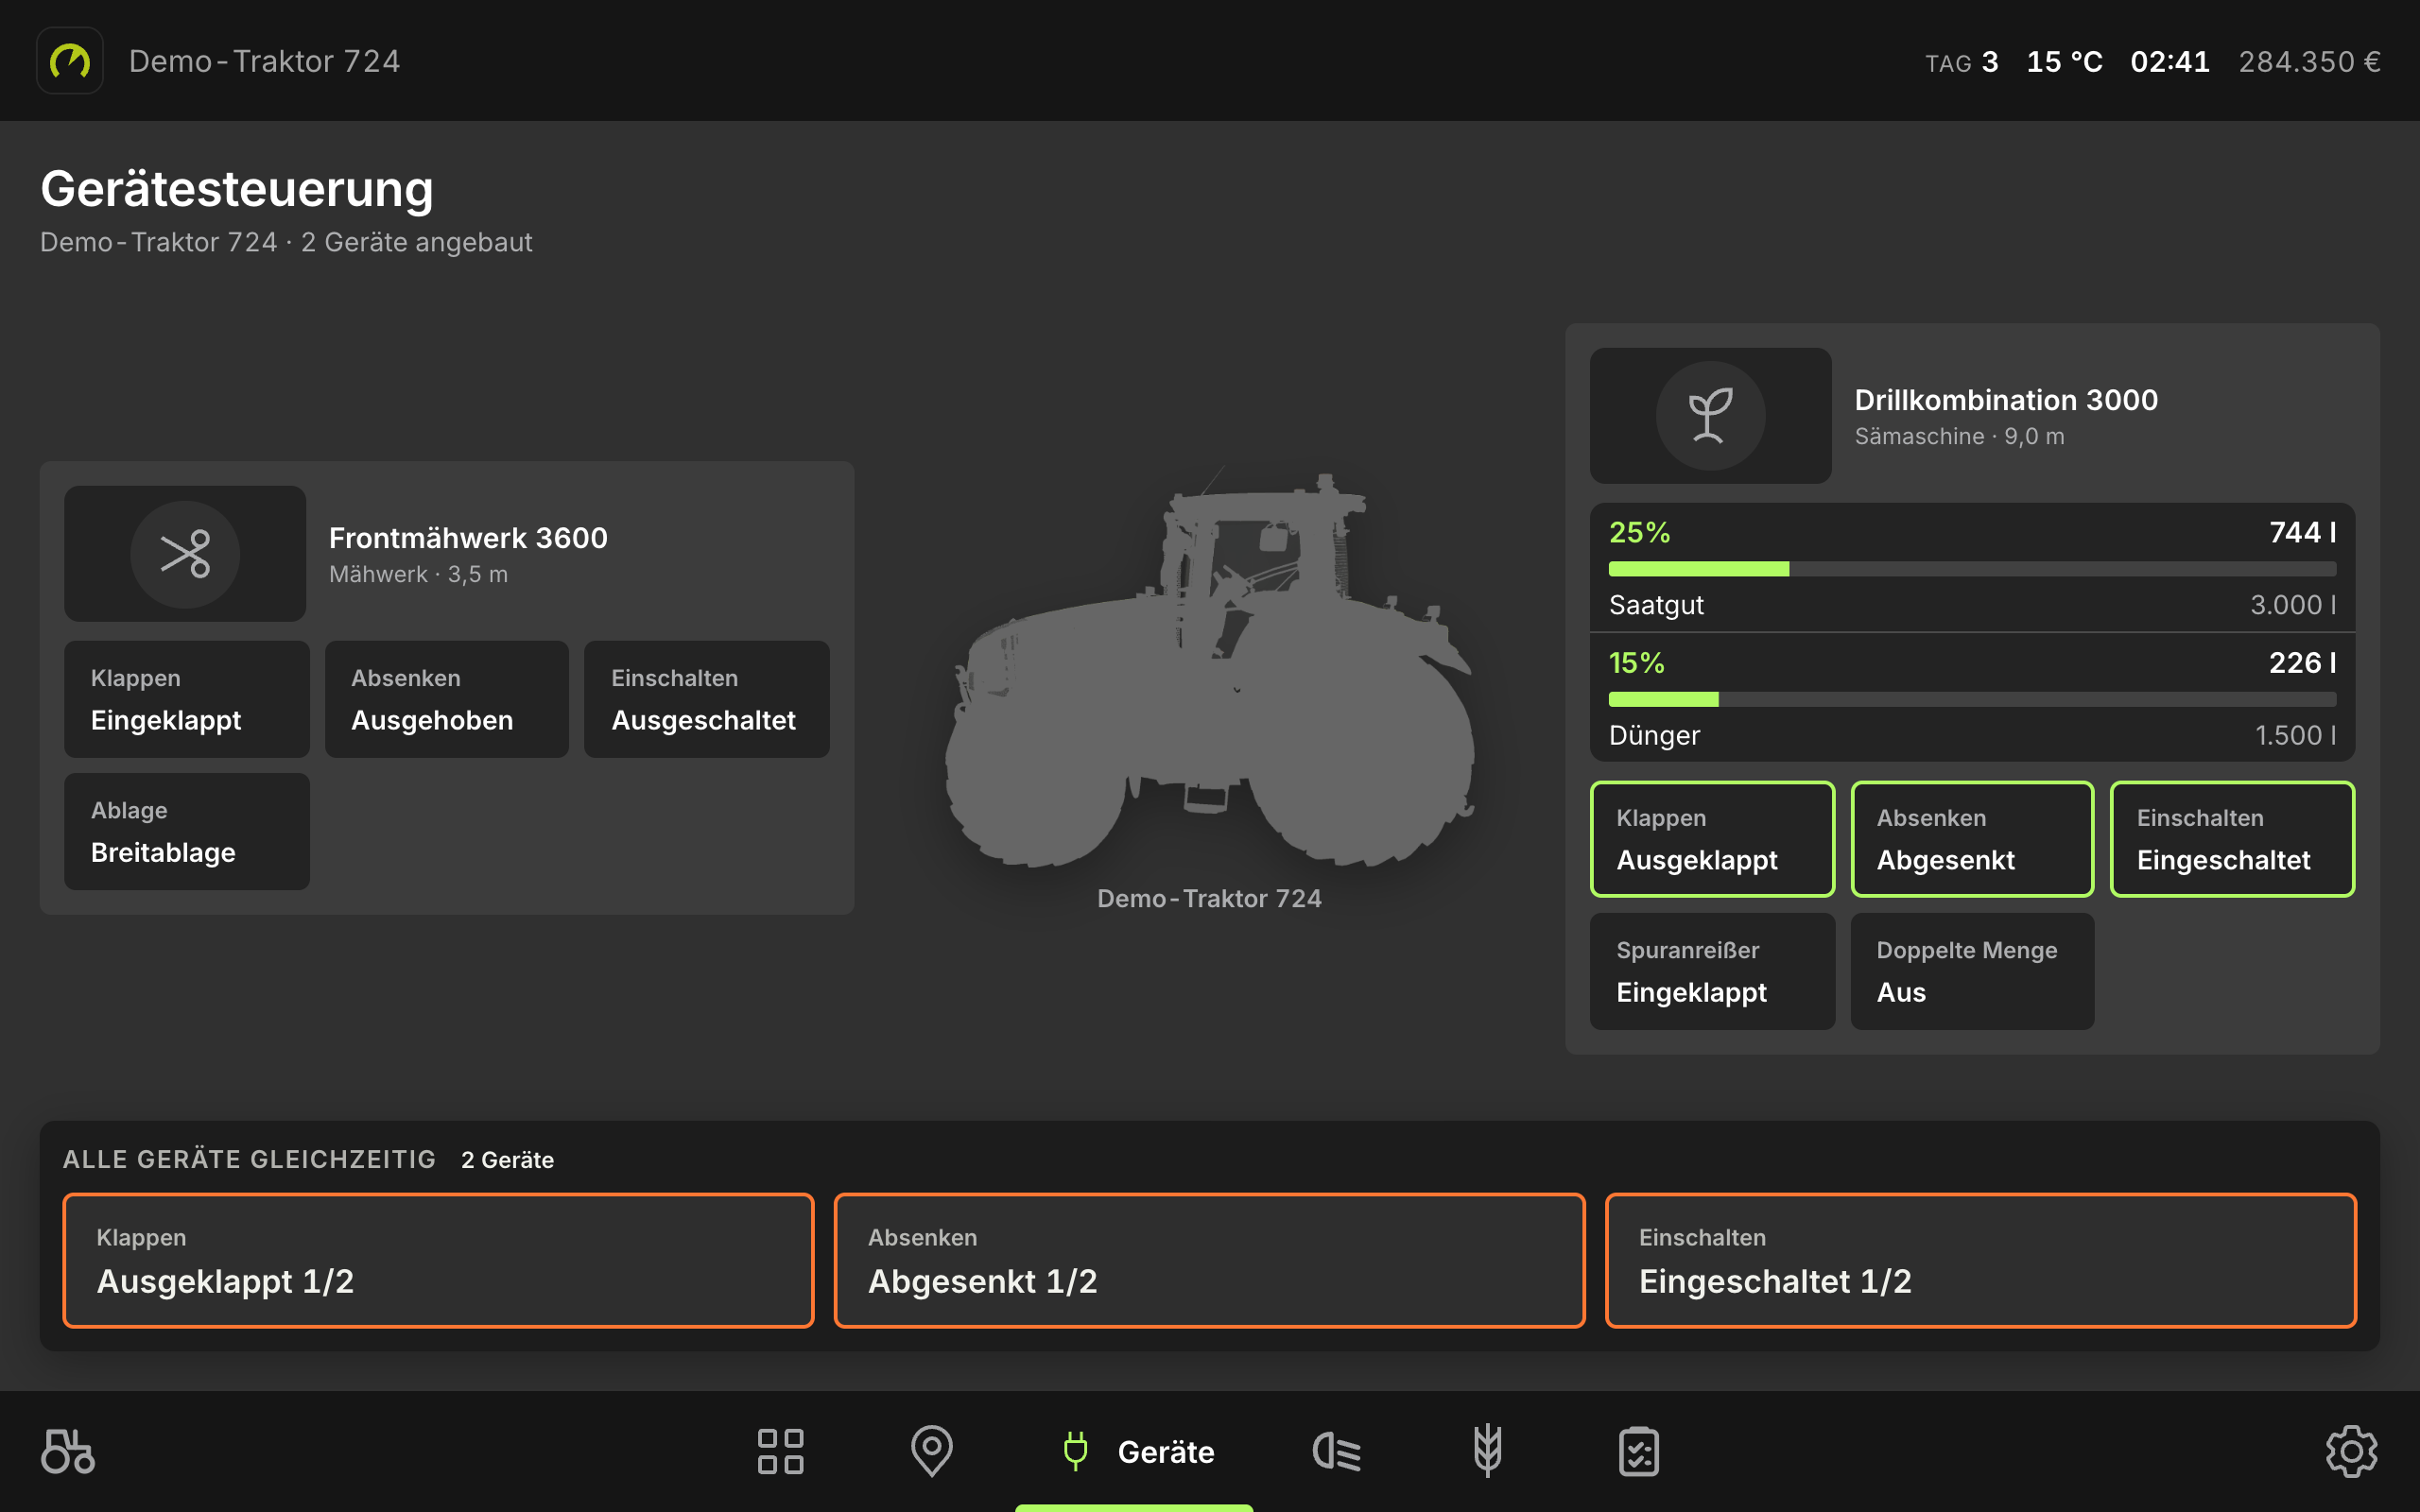Toggle Frontmähwerk Klappen Eingeklappt
The height and width of the screenshot is (1512, 2420).
[x=187, y=699]
